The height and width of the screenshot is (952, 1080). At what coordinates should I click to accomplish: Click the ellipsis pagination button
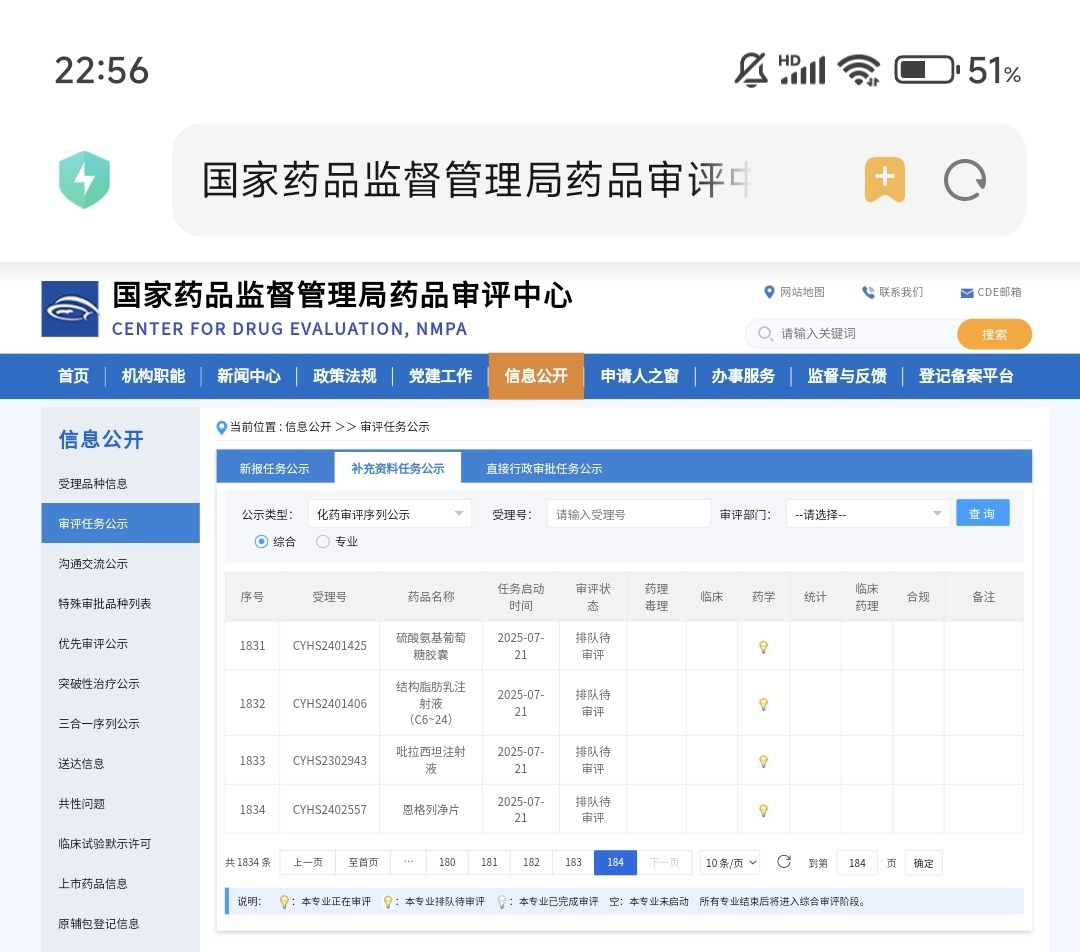[408, 862]
